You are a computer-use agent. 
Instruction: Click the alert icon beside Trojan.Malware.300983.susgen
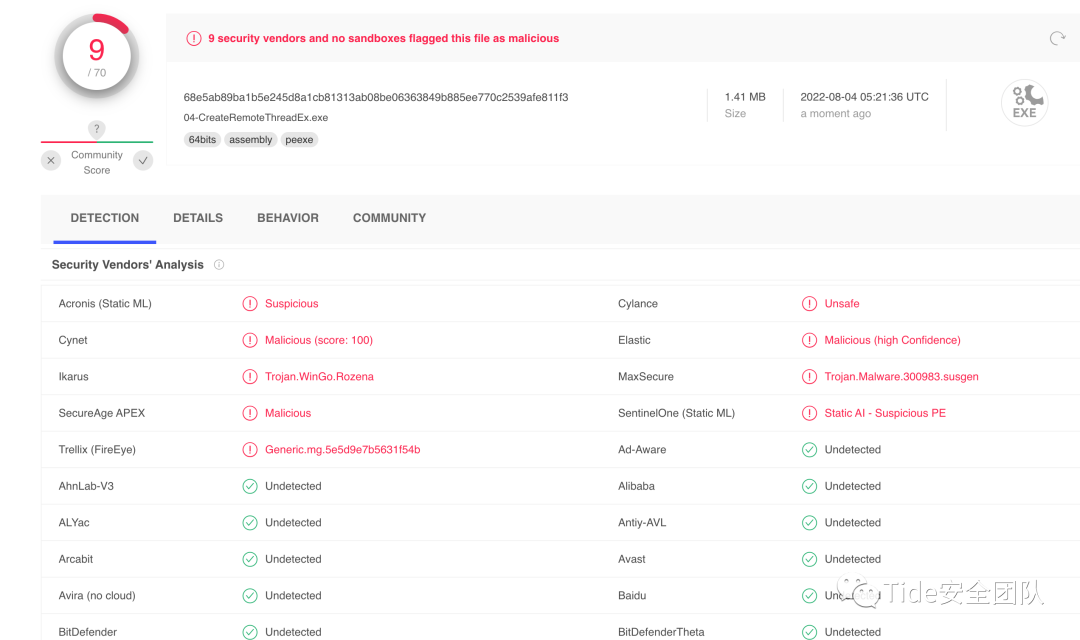[x=809, y=377]
